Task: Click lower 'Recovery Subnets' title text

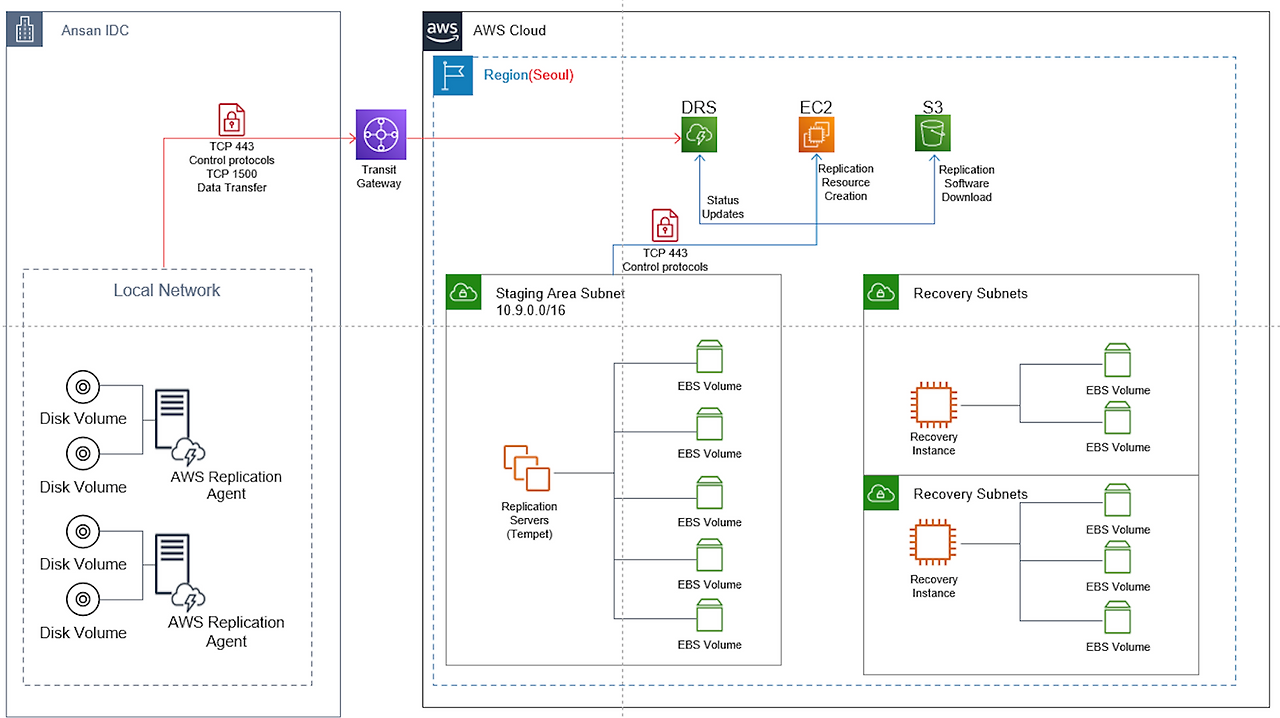Action: tap(970, 494)
